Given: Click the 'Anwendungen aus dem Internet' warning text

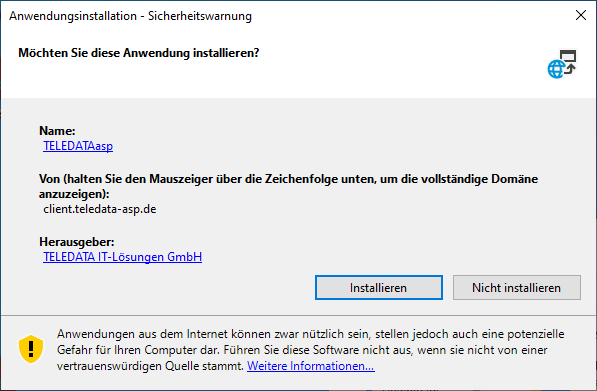Looking at the screenshot, I should tap(310, 350).
